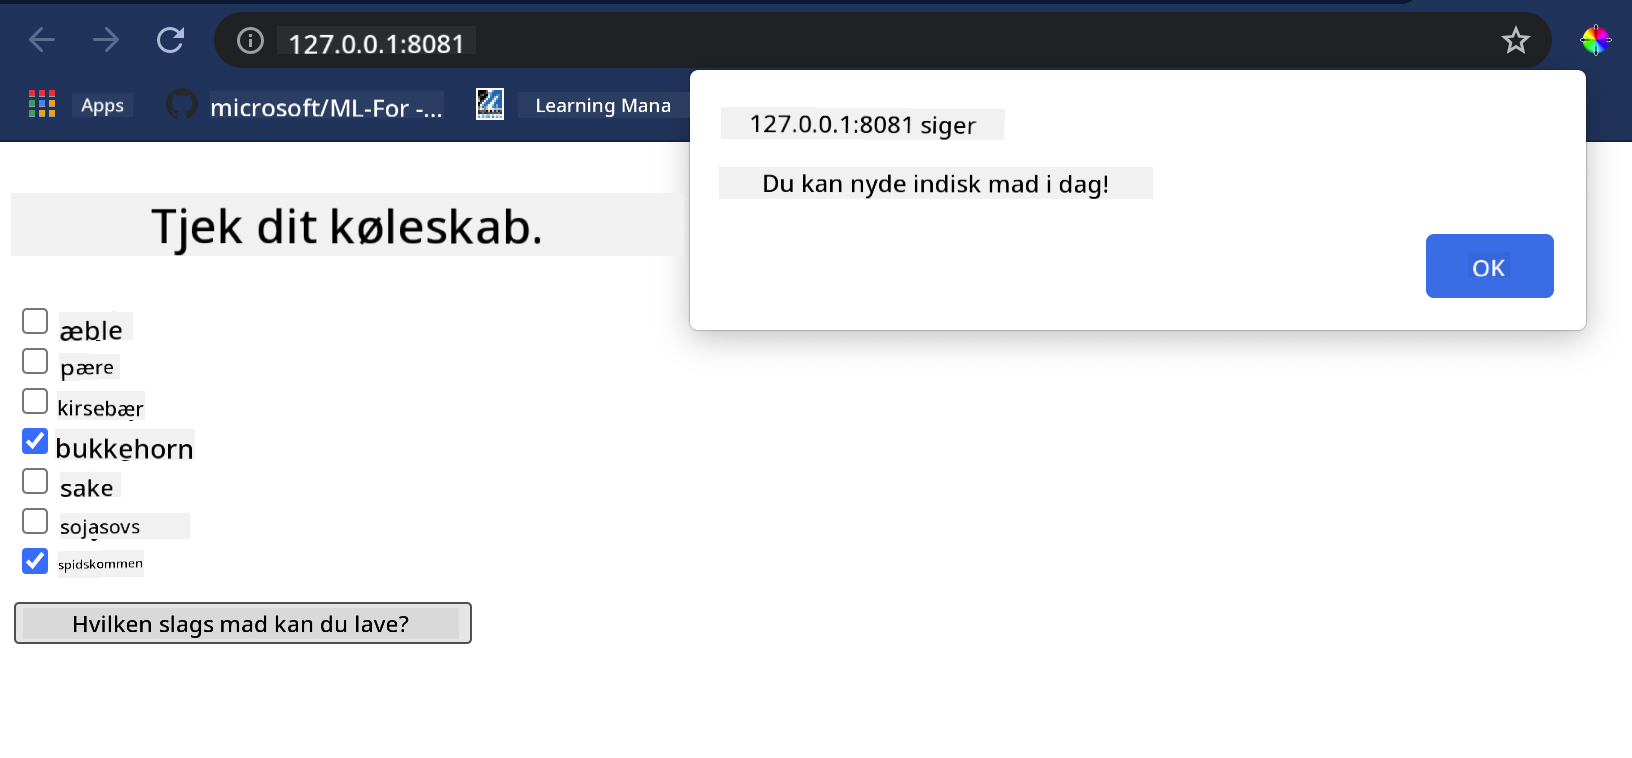Click the site info icon in address bar
This screenshot has width=1632, height=758.
pyautogui.click(x=250, y=40)
